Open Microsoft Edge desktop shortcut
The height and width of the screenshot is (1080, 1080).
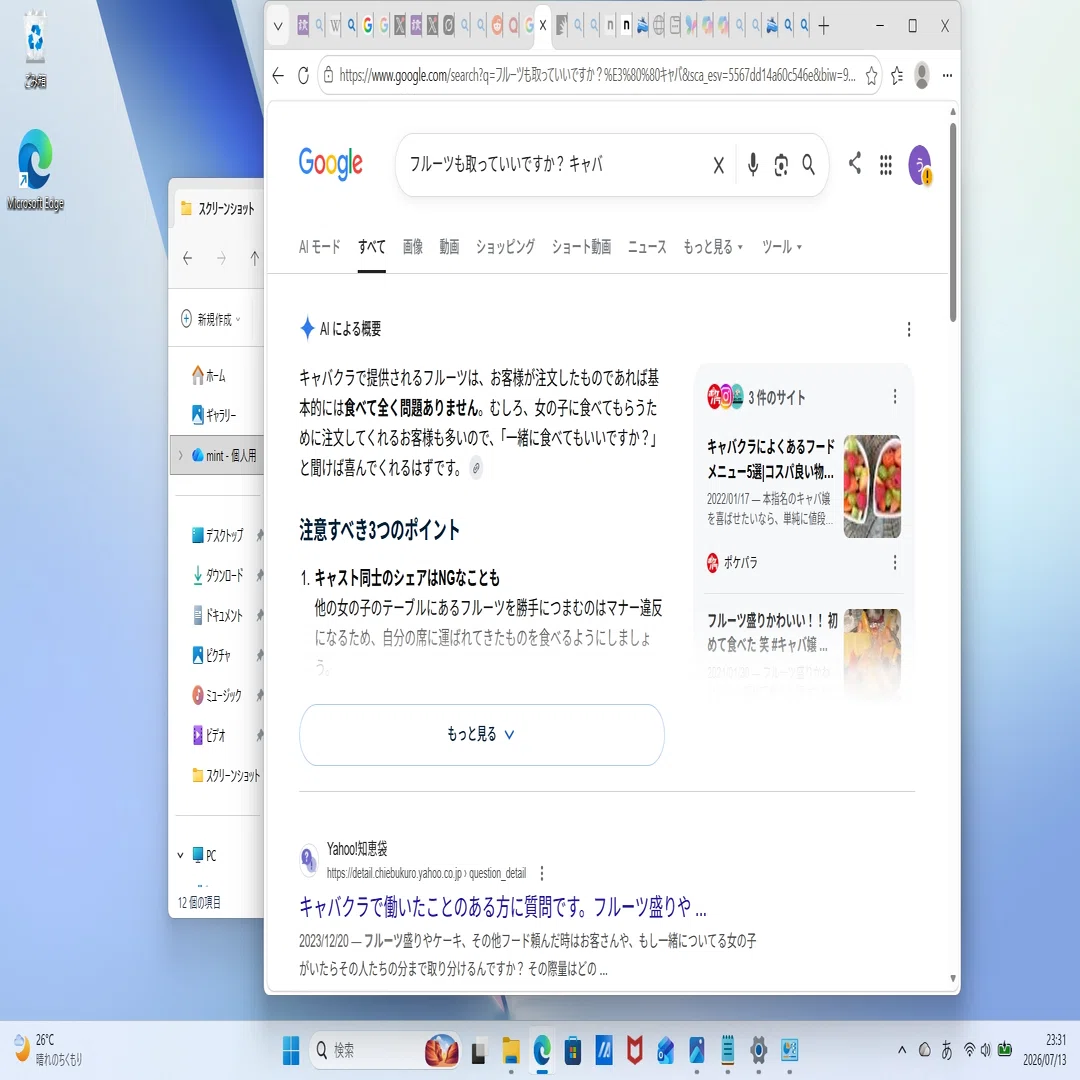tap(35, 169)
